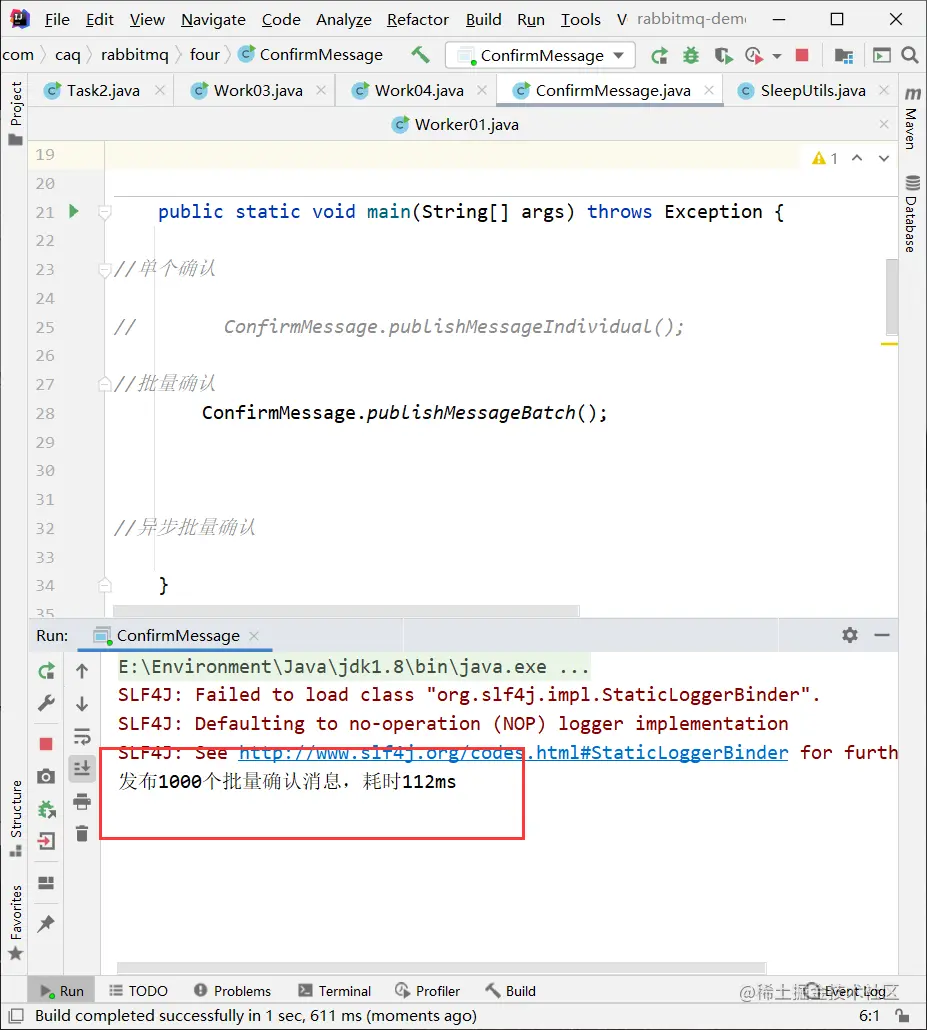
Task: Open the Database side panel
Action: (912, 214)
